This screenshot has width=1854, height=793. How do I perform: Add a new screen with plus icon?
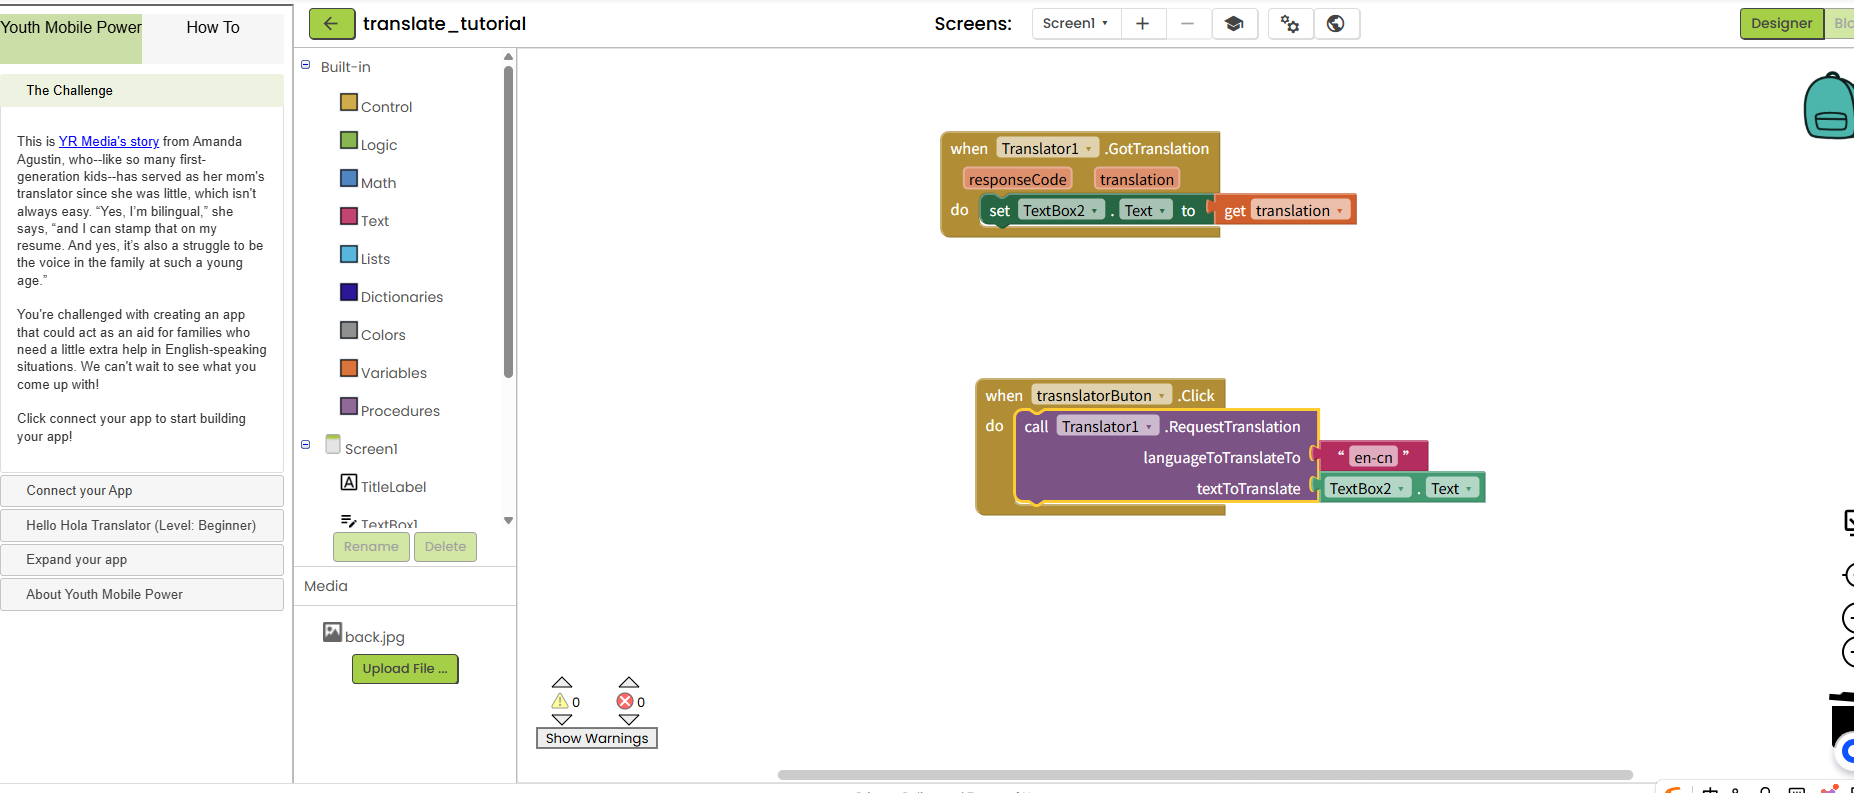coord(1142,24)
